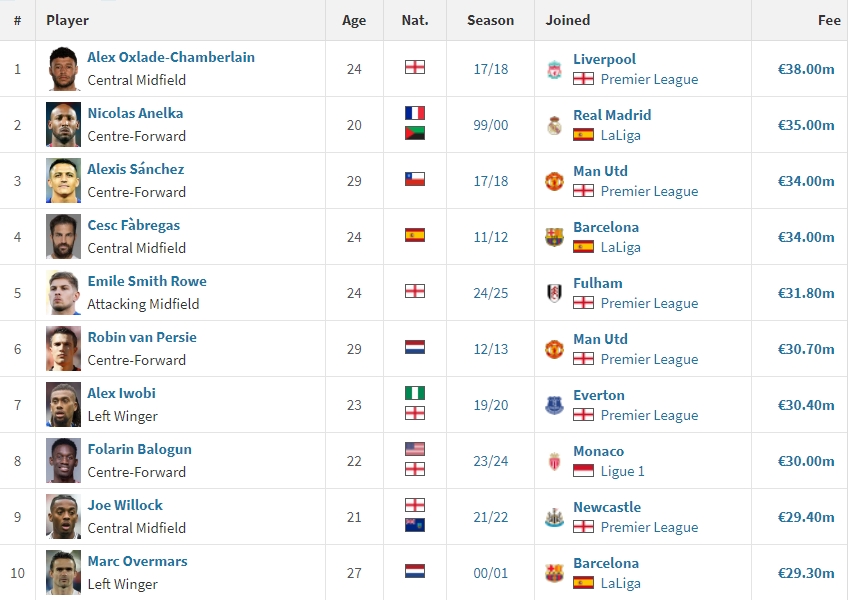
Task: Sort table by the Age column header
Action: click(x=354, y=20)
